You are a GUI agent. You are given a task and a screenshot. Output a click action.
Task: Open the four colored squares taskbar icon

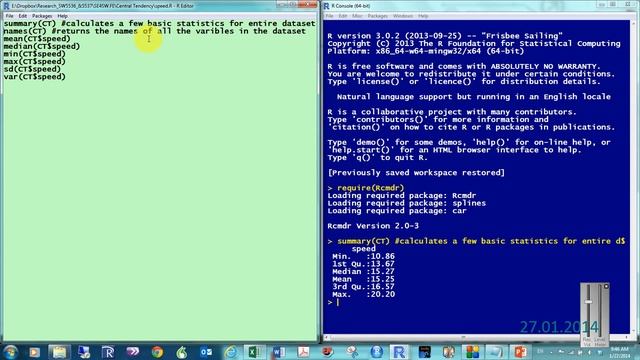pos(472,352)
